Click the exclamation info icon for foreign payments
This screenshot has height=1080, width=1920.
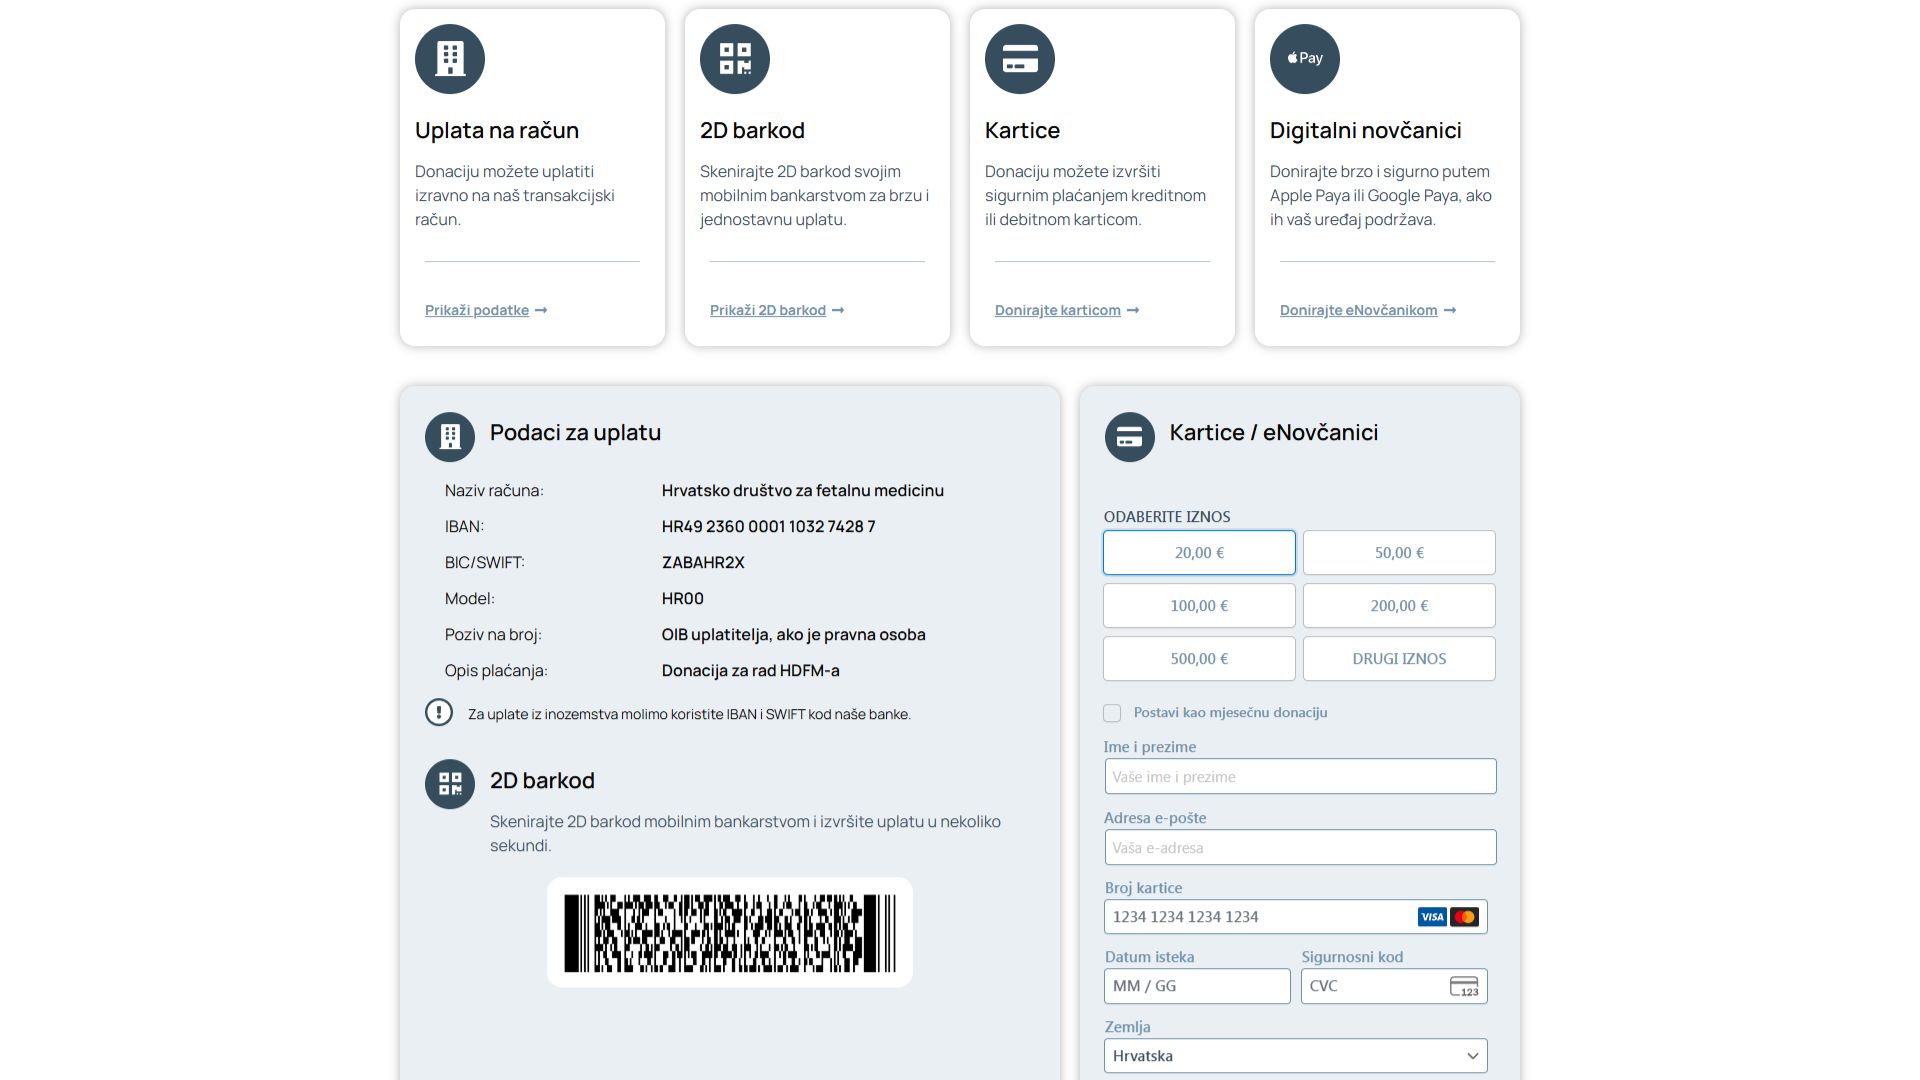click(439, 712)
